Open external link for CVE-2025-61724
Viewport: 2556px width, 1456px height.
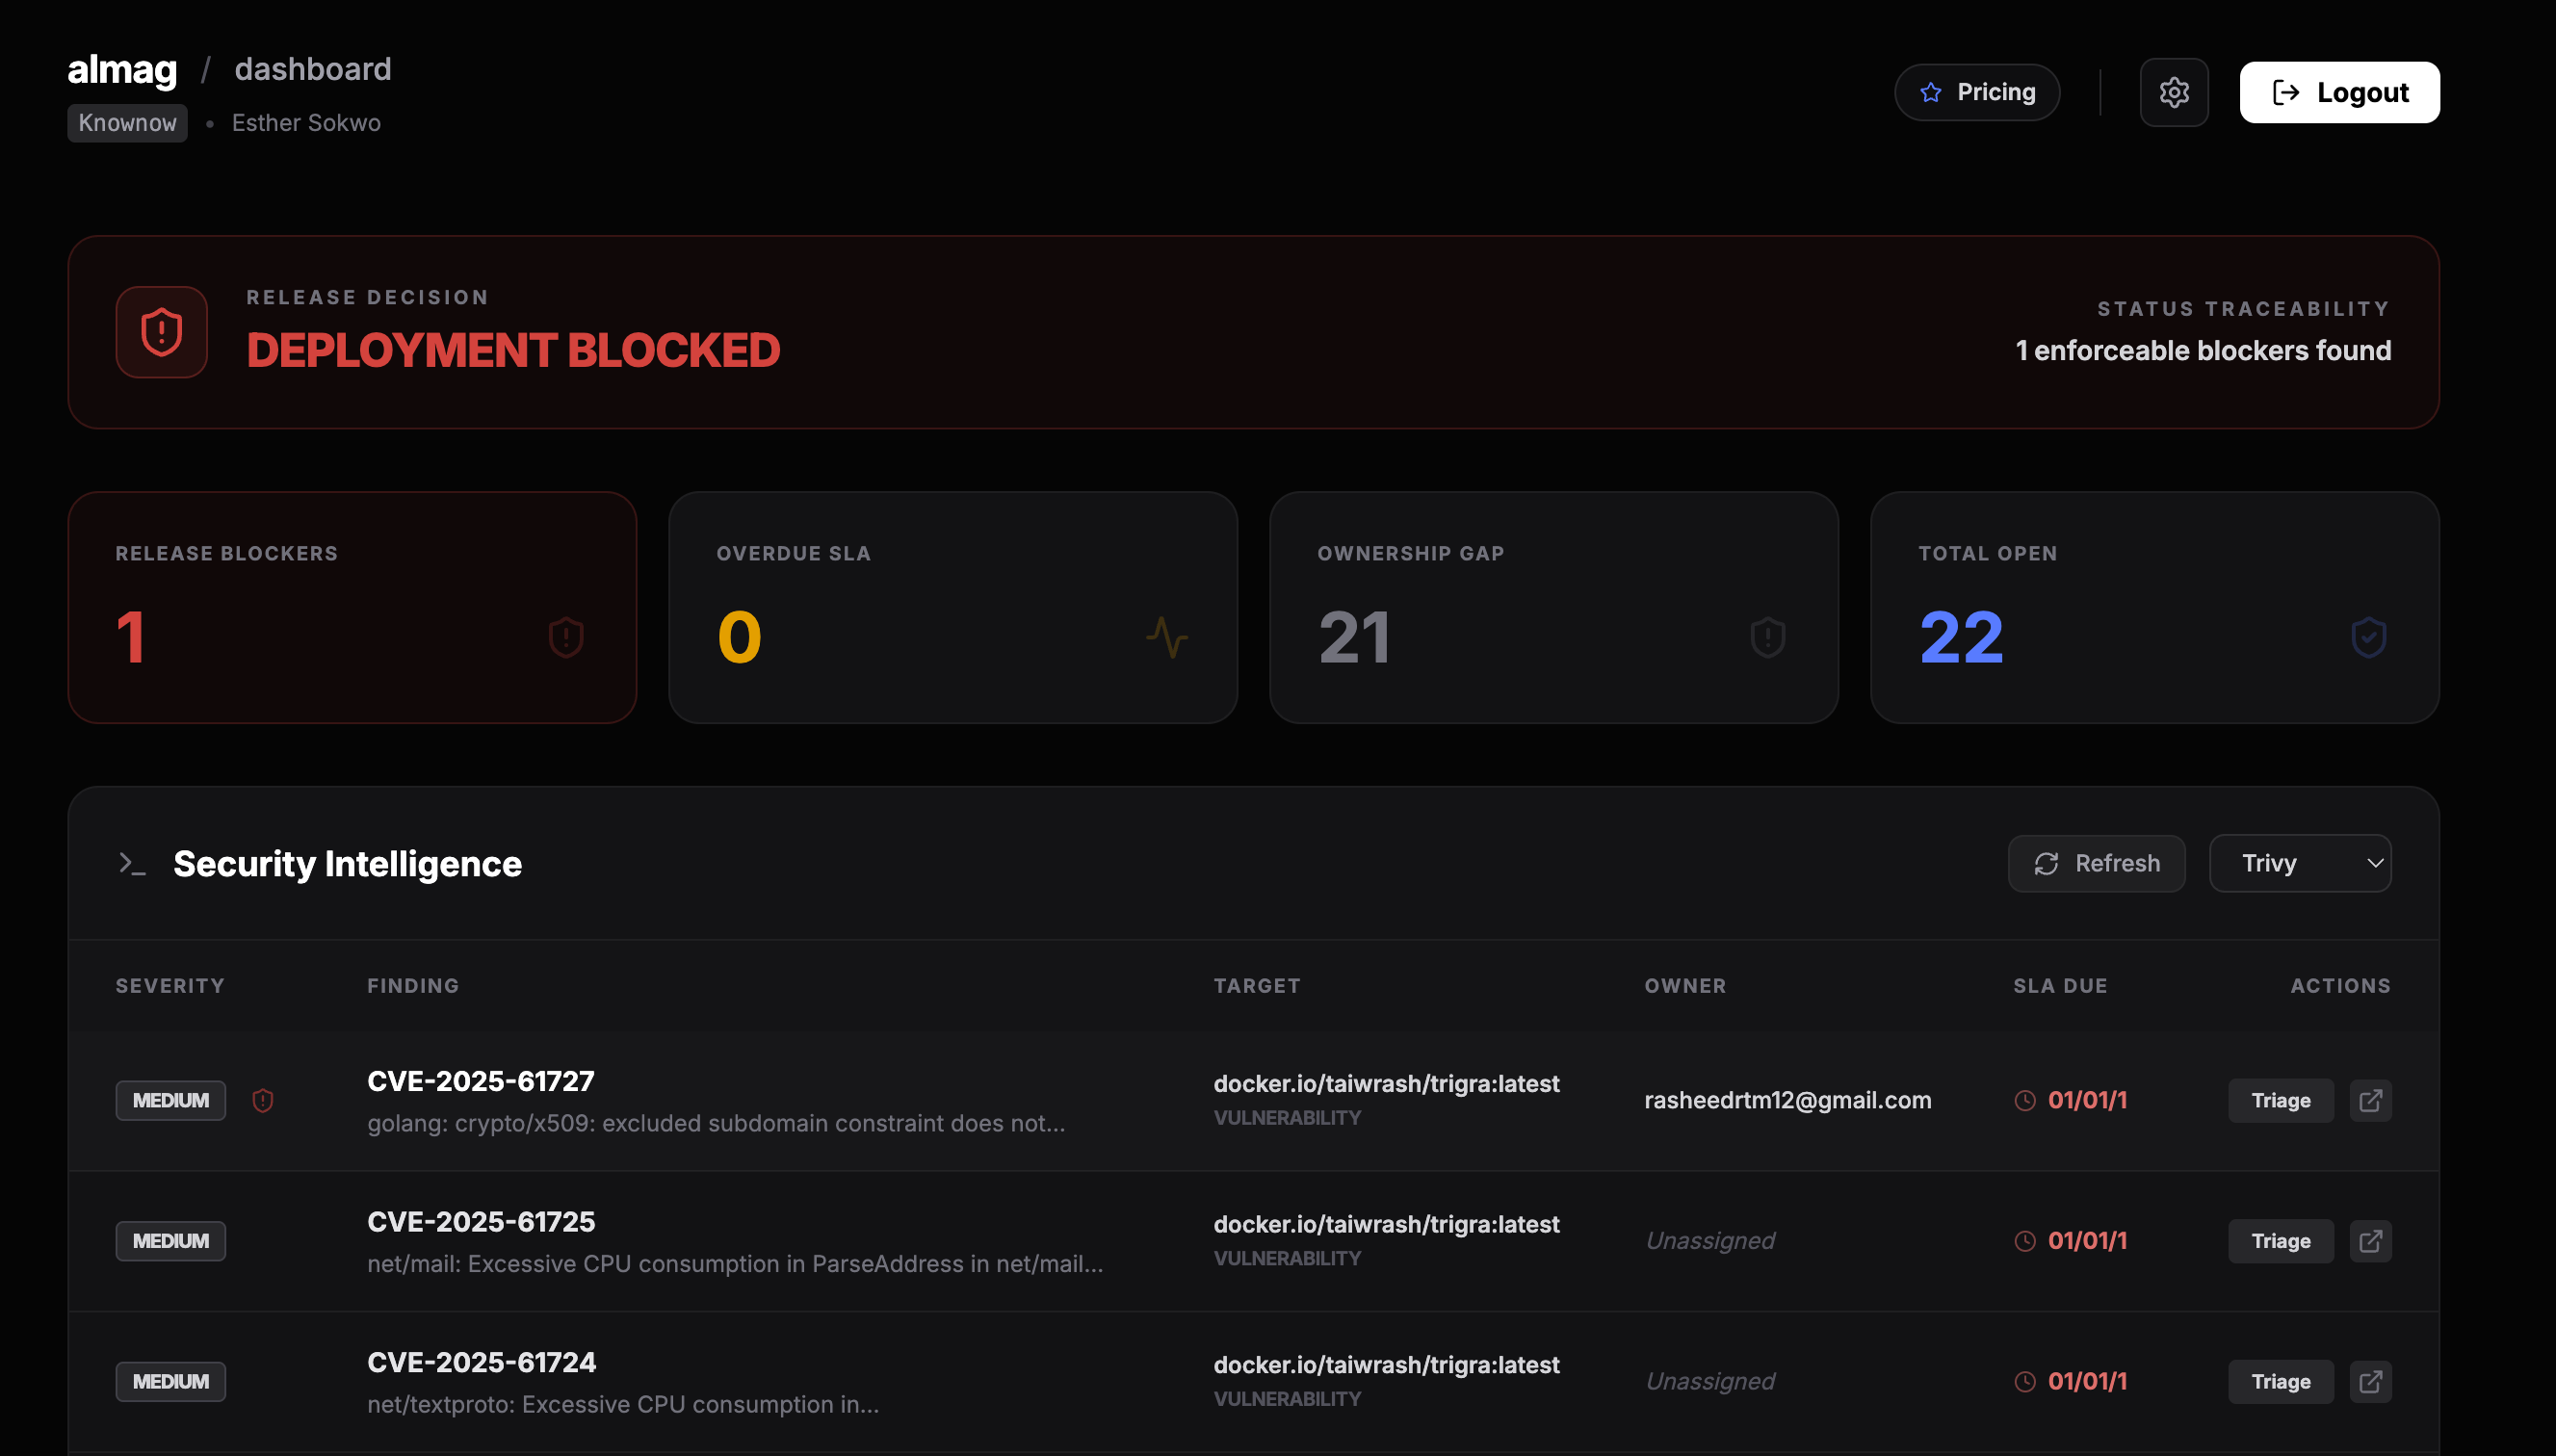[2369, 1381]
